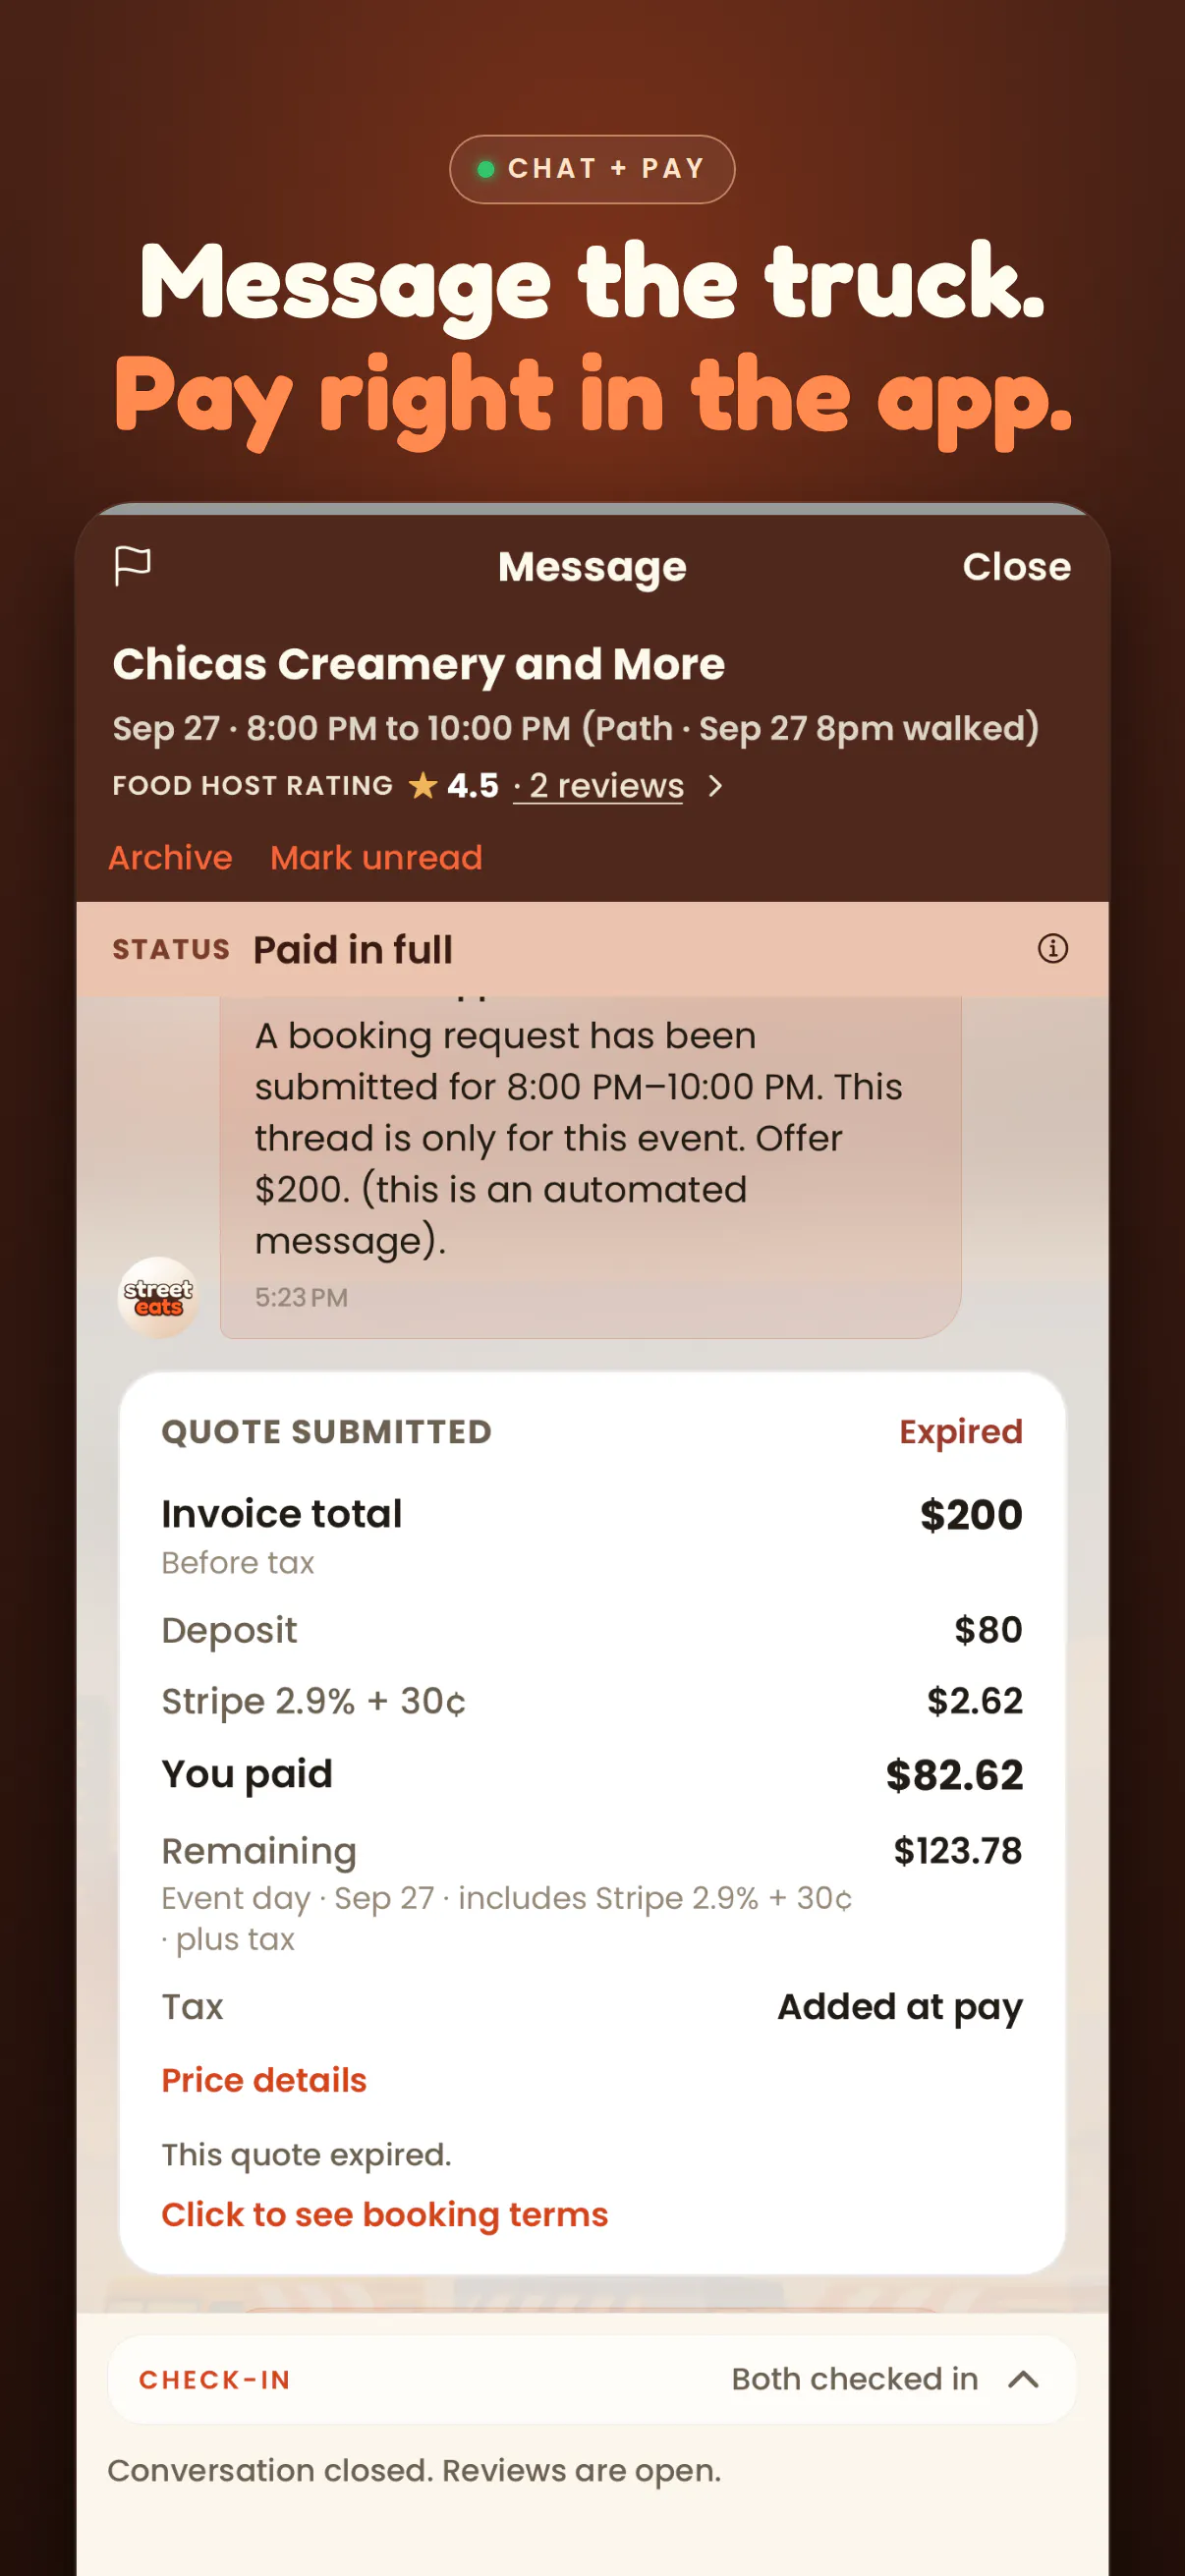The width and height of the screenshot is (1185, 2576).
Task: Tap Chicas Creamery and More title
Action: tap(418, 663)
